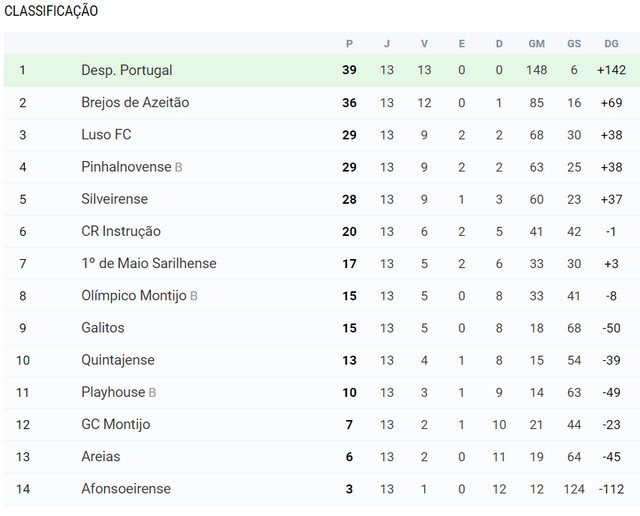
Task: Select the CLASSIFICAÇÃO section heading
Action: point(51,11)
